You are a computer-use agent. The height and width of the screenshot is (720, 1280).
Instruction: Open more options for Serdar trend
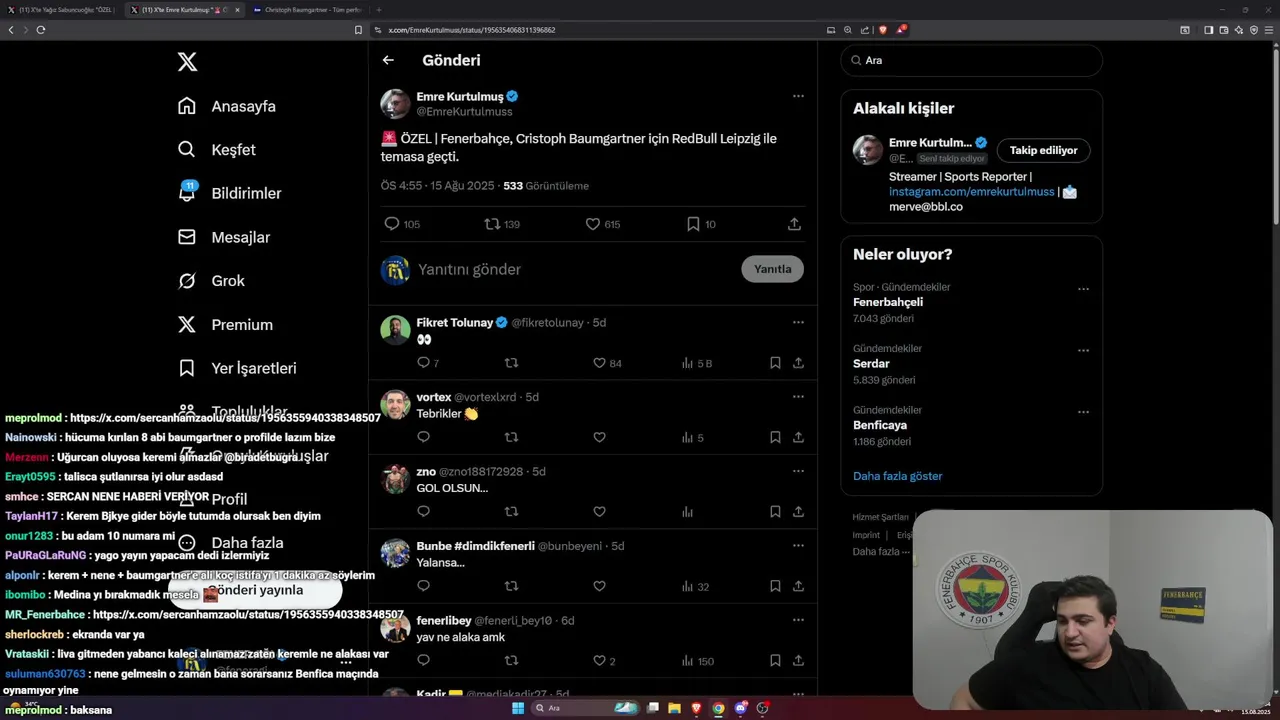point(1083,351)
